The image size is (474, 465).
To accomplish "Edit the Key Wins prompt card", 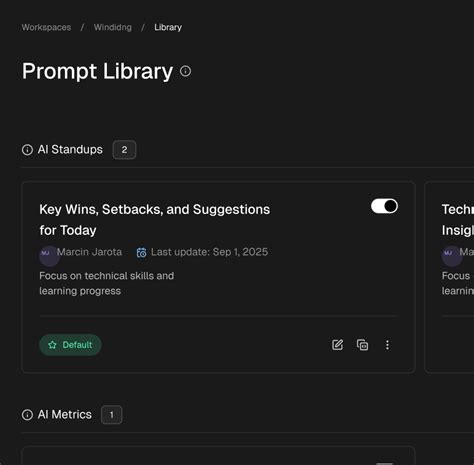I will point(337,345).
